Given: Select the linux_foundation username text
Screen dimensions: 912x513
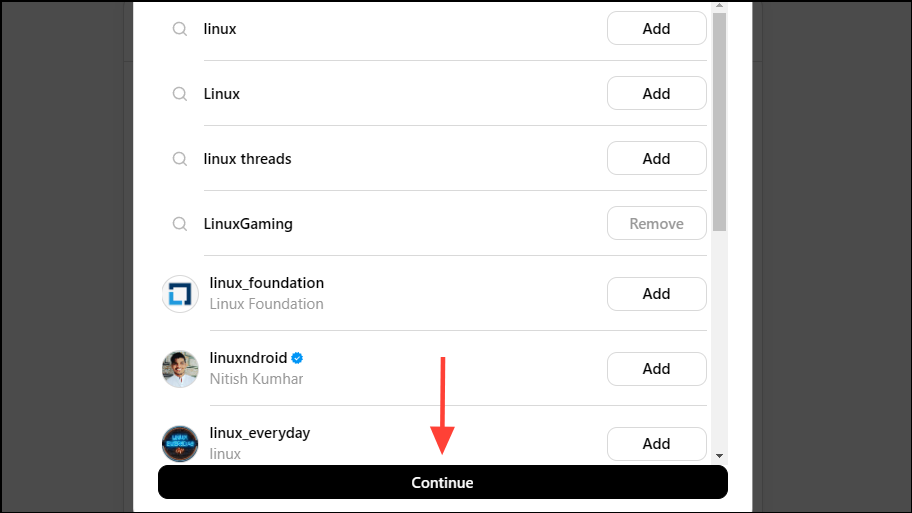Looking at the screenshot, I should [x=267, y=283].
